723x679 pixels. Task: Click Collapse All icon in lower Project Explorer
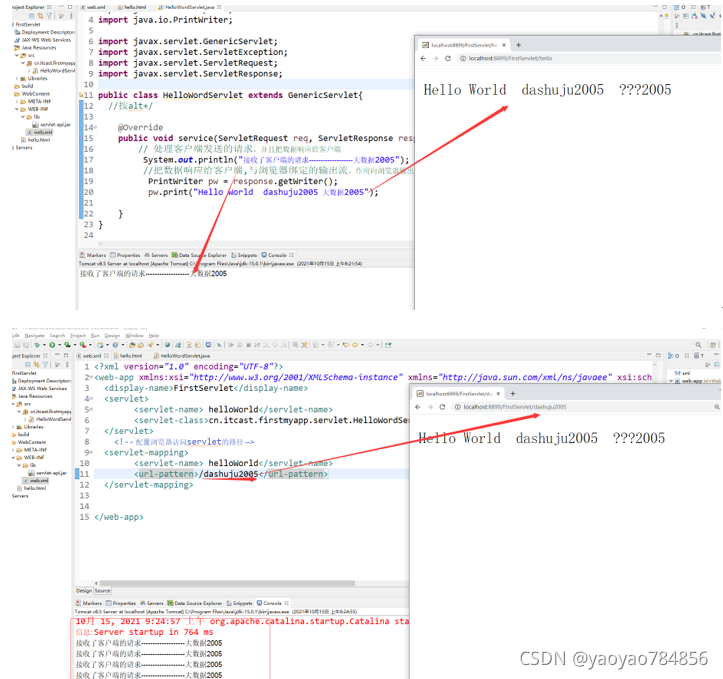tap(28, 365)
